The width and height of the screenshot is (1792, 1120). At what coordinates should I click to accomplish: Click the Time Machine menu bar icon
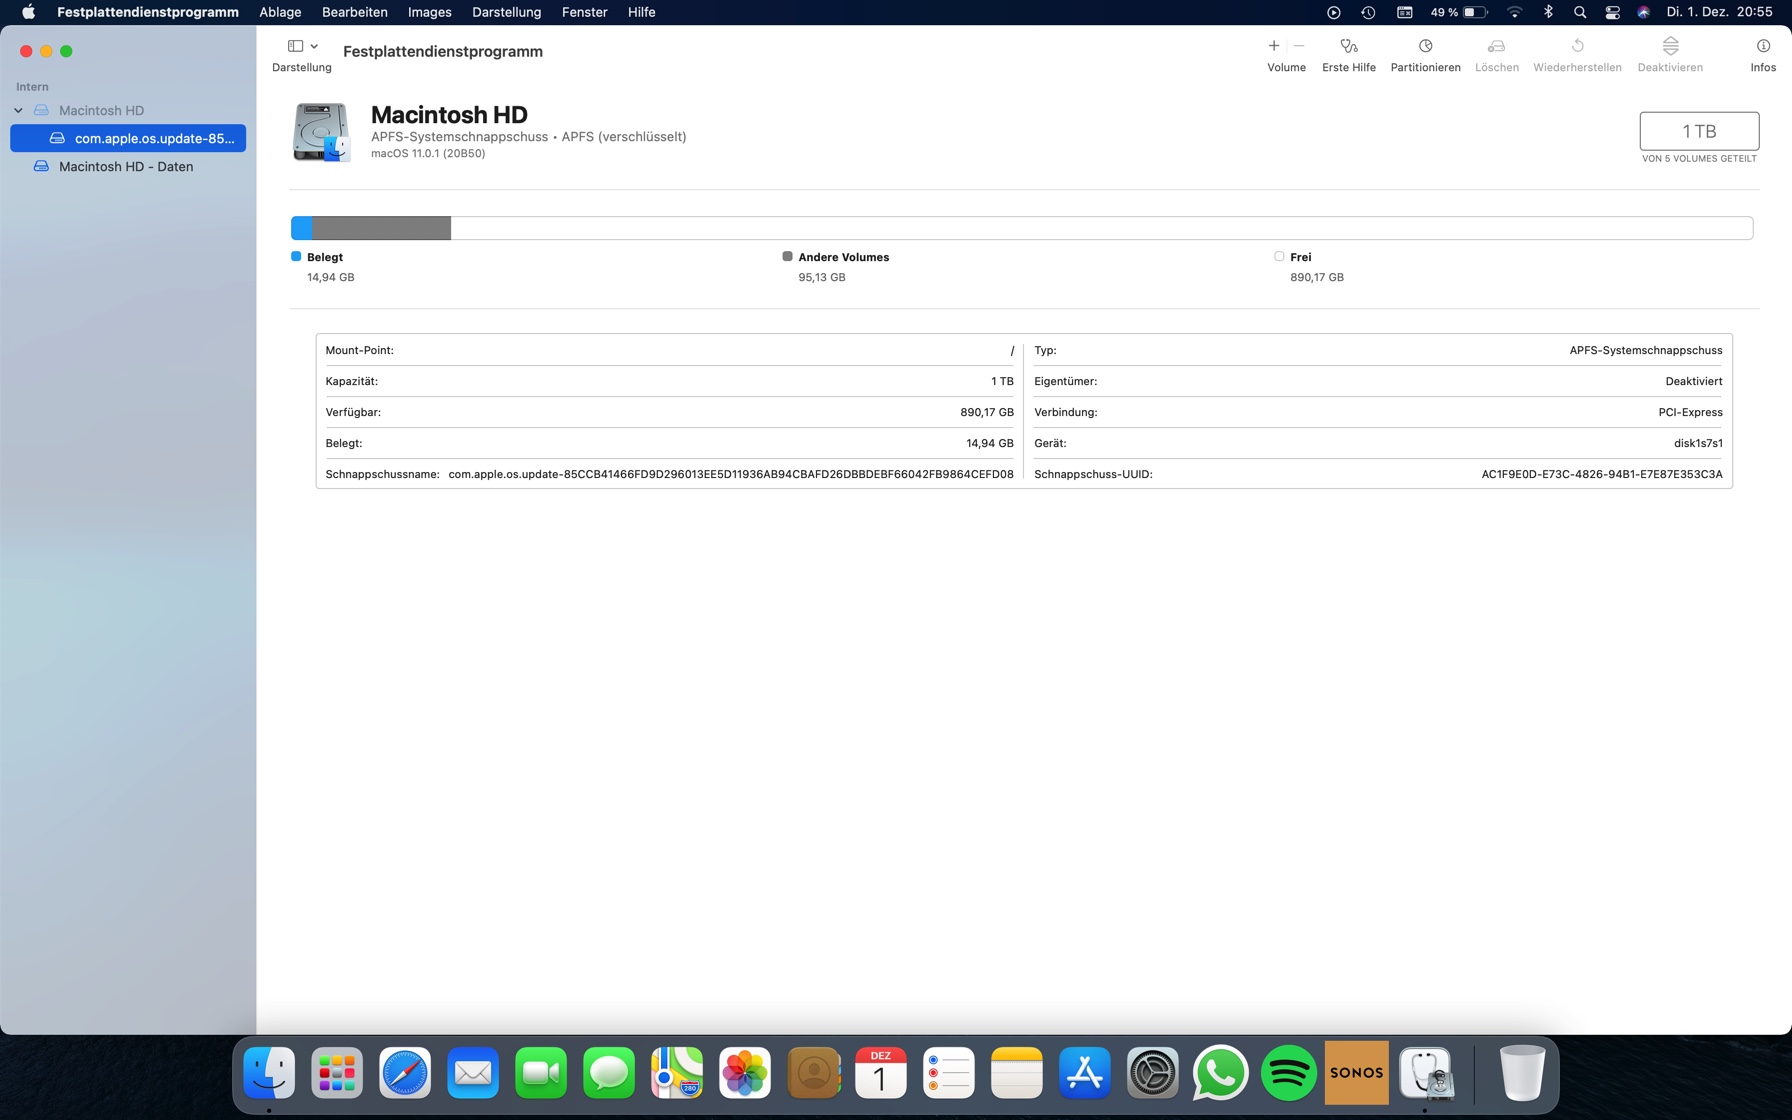pos(1368,12)
